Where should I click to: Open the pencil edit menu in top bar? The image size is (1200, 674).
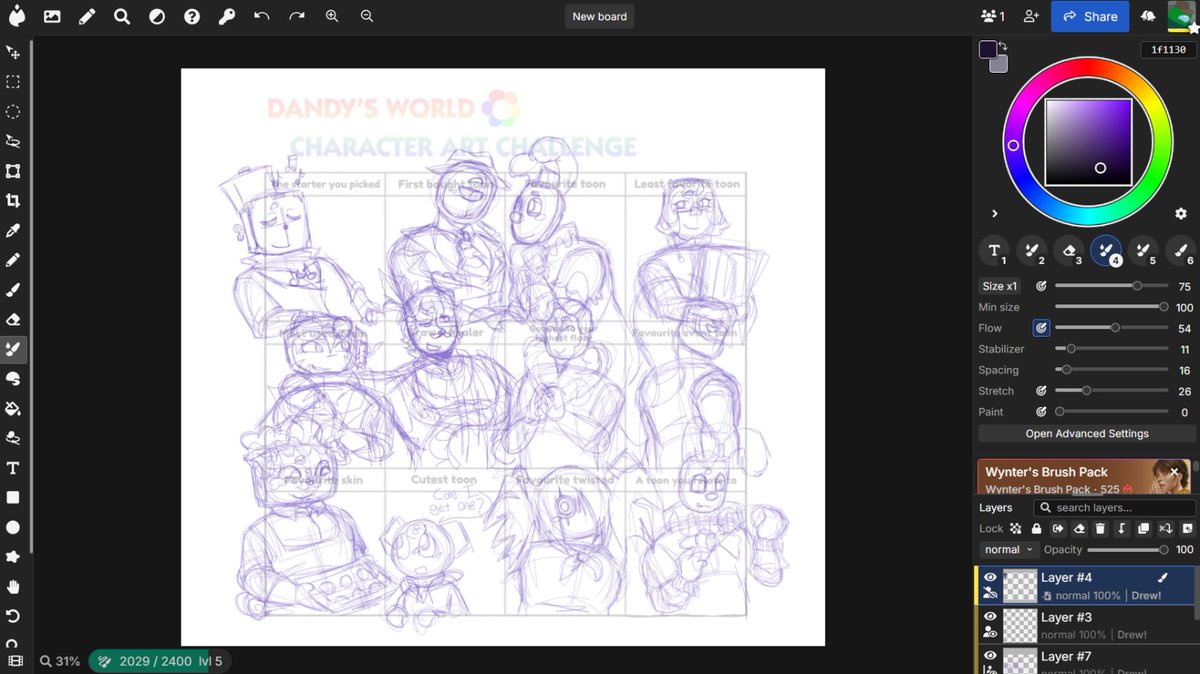[x=87, y=17]
